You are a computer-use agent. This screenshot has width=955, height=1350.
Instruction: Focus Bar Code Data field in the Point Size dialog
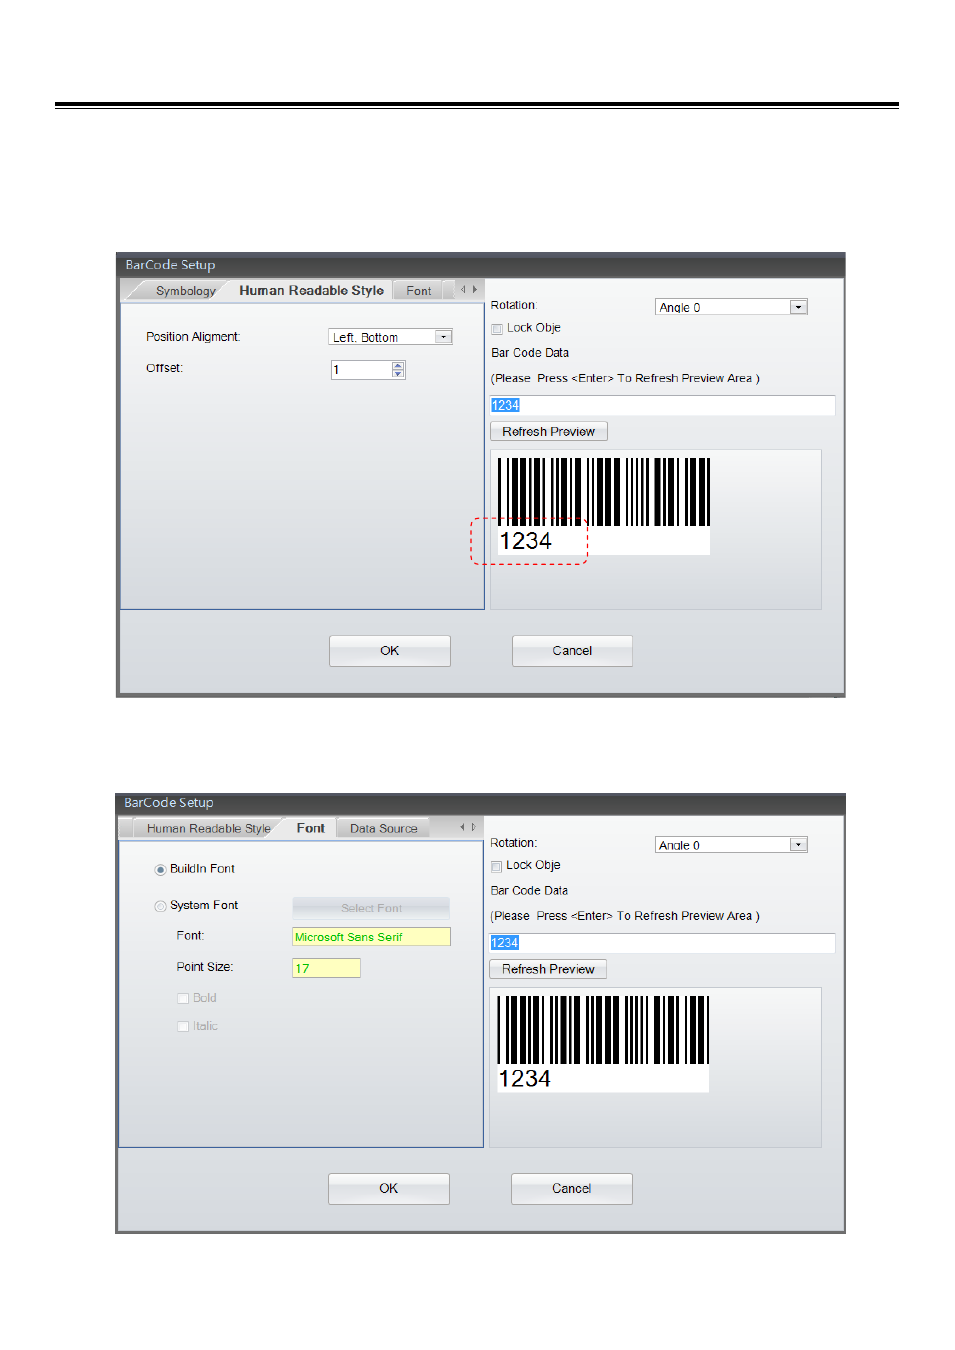coord(662,943)
